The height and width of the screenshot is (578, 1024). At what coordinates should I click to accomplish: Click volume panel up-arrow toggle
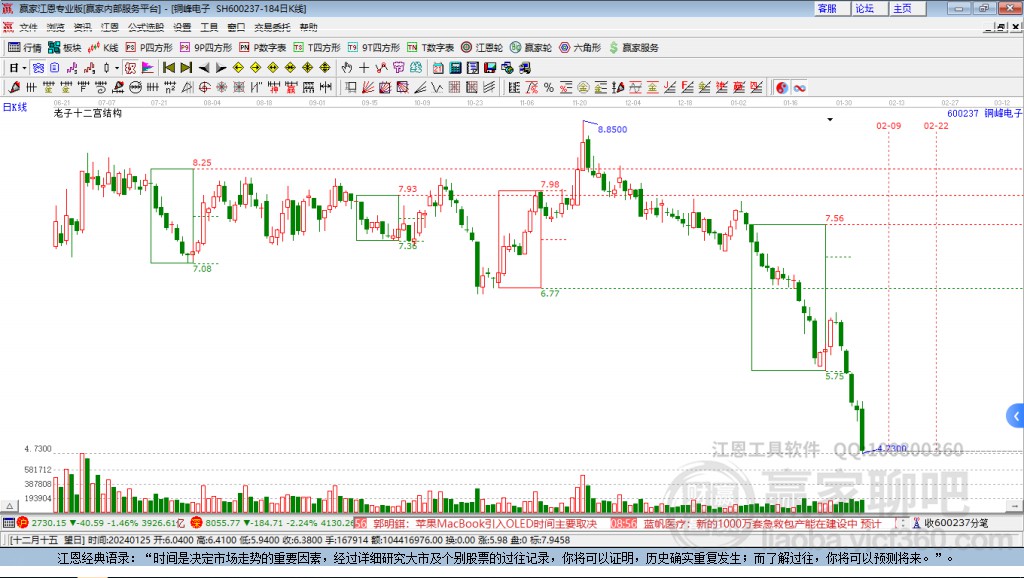coord(9,506)
